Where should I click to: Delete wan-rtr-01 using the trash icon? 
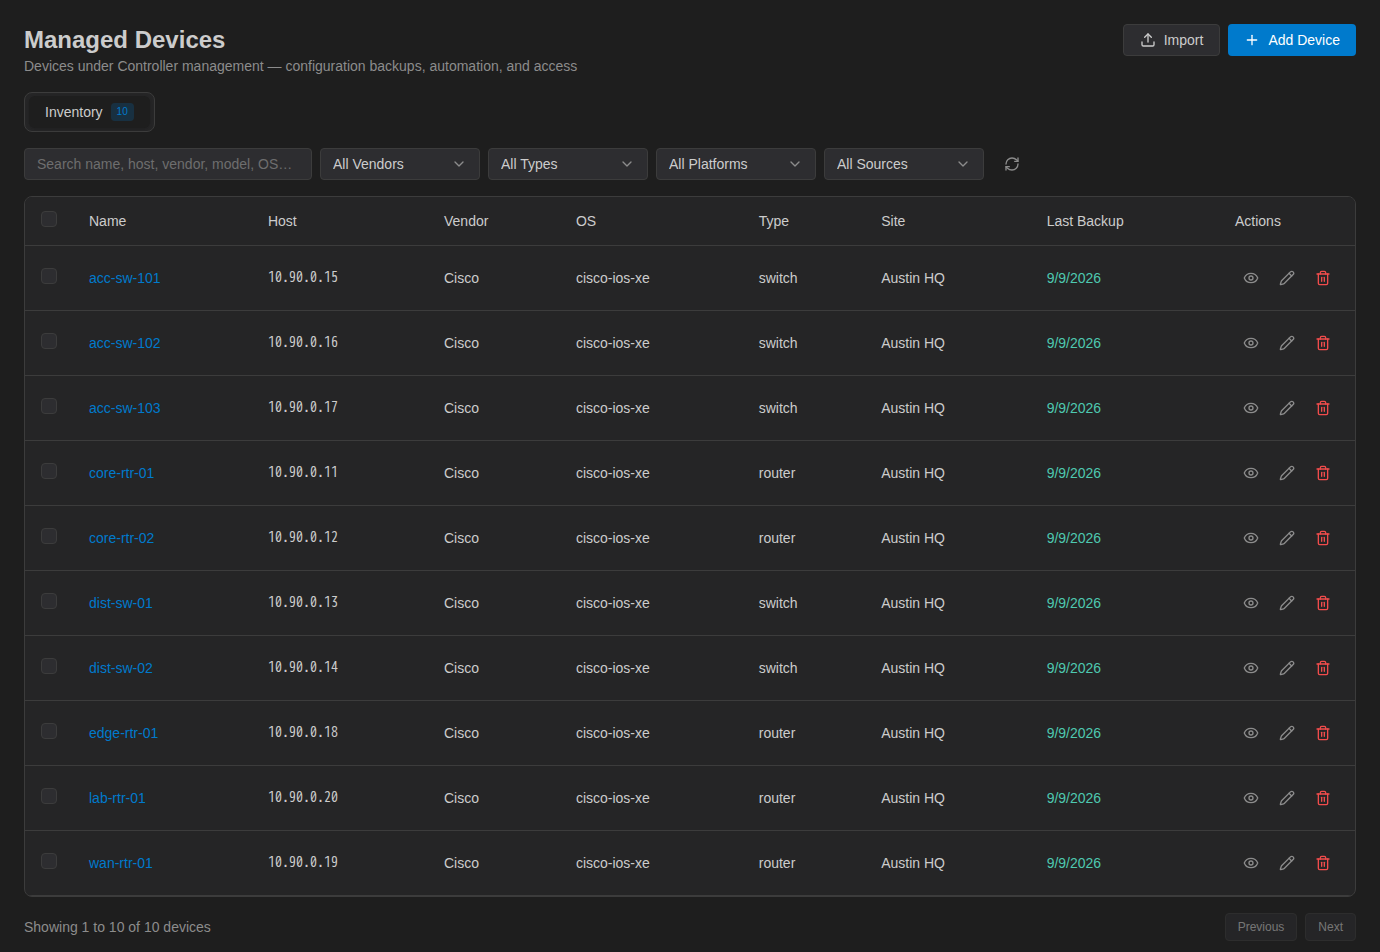point(1323,863)
